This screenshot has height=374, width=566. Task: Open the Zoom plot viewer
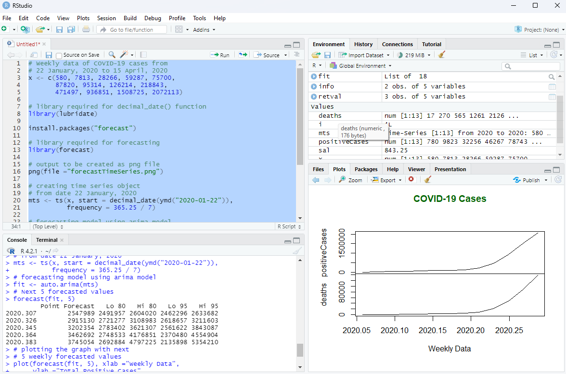point(351,180)
